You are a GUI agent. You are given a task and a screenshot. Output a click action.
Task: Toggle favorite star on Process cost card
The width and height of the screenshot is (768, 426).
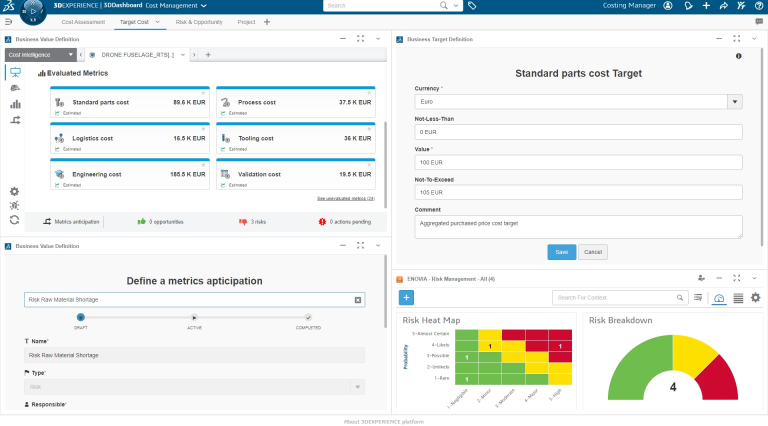(368, 92)
